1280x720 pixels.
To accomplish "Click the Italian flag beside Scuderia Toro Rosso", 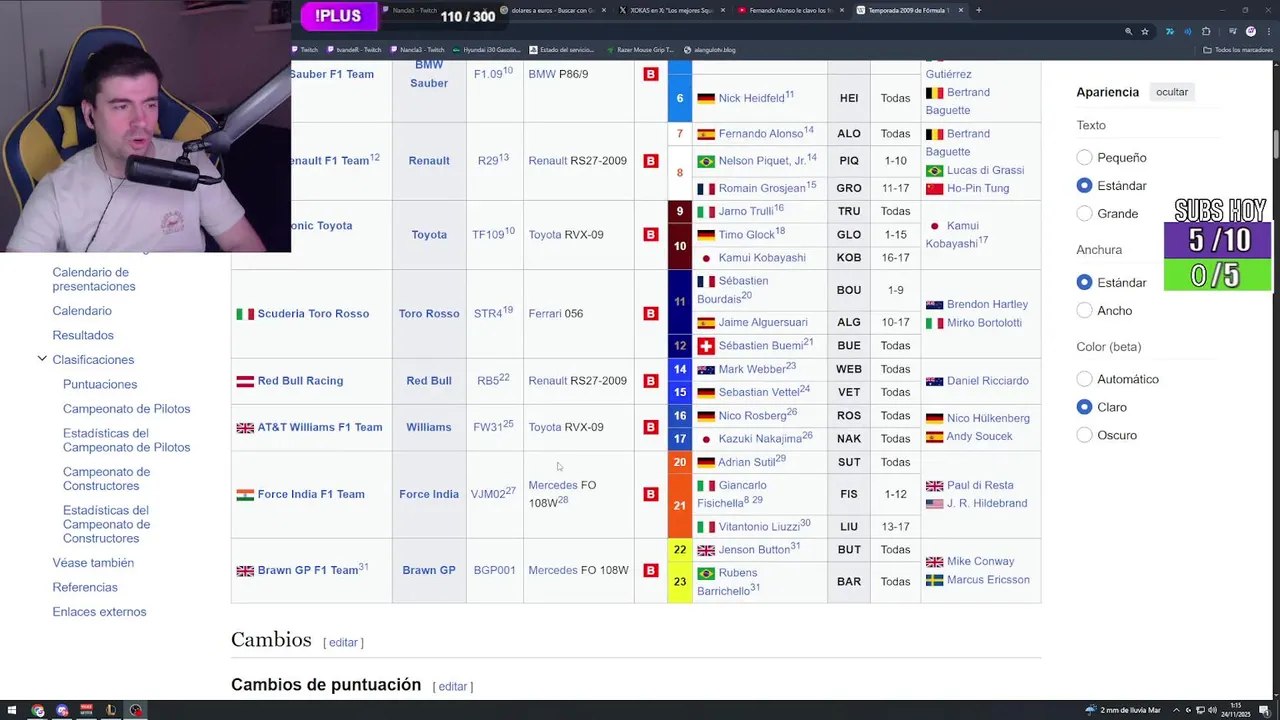I will (245, 314).
